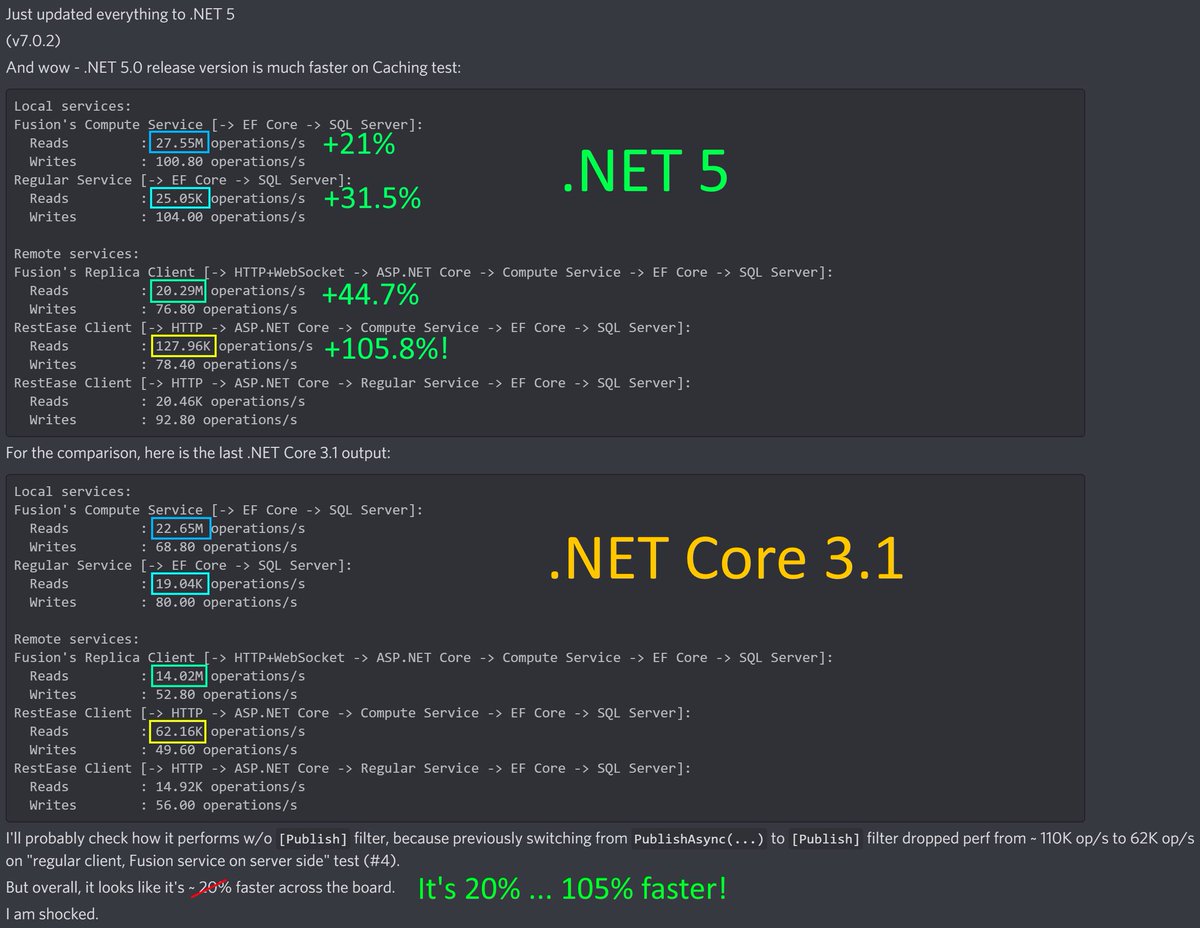
Task: Click the '14.02M operations/s' Reads value
Action: (x=230, y=676)
